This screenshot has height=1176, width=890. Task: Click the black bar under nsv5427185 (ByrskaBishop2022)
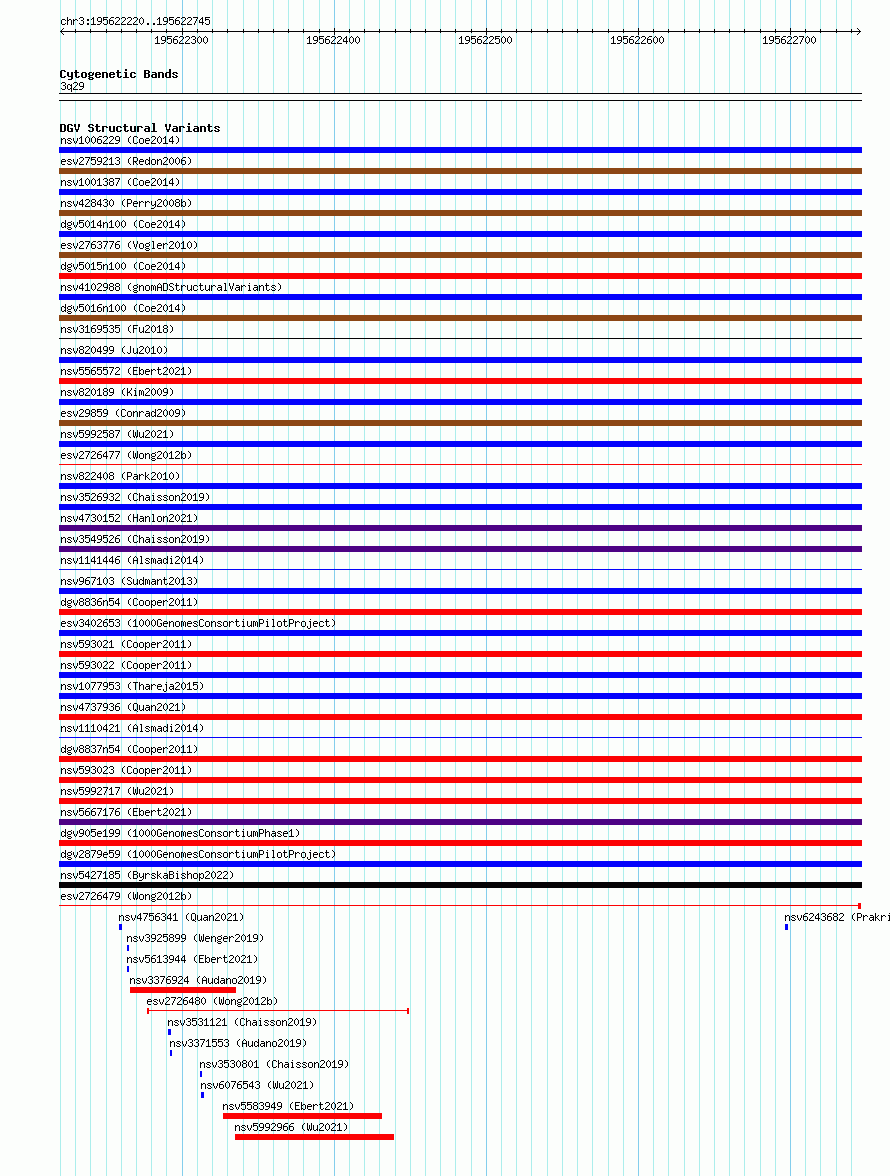[460, 885]
